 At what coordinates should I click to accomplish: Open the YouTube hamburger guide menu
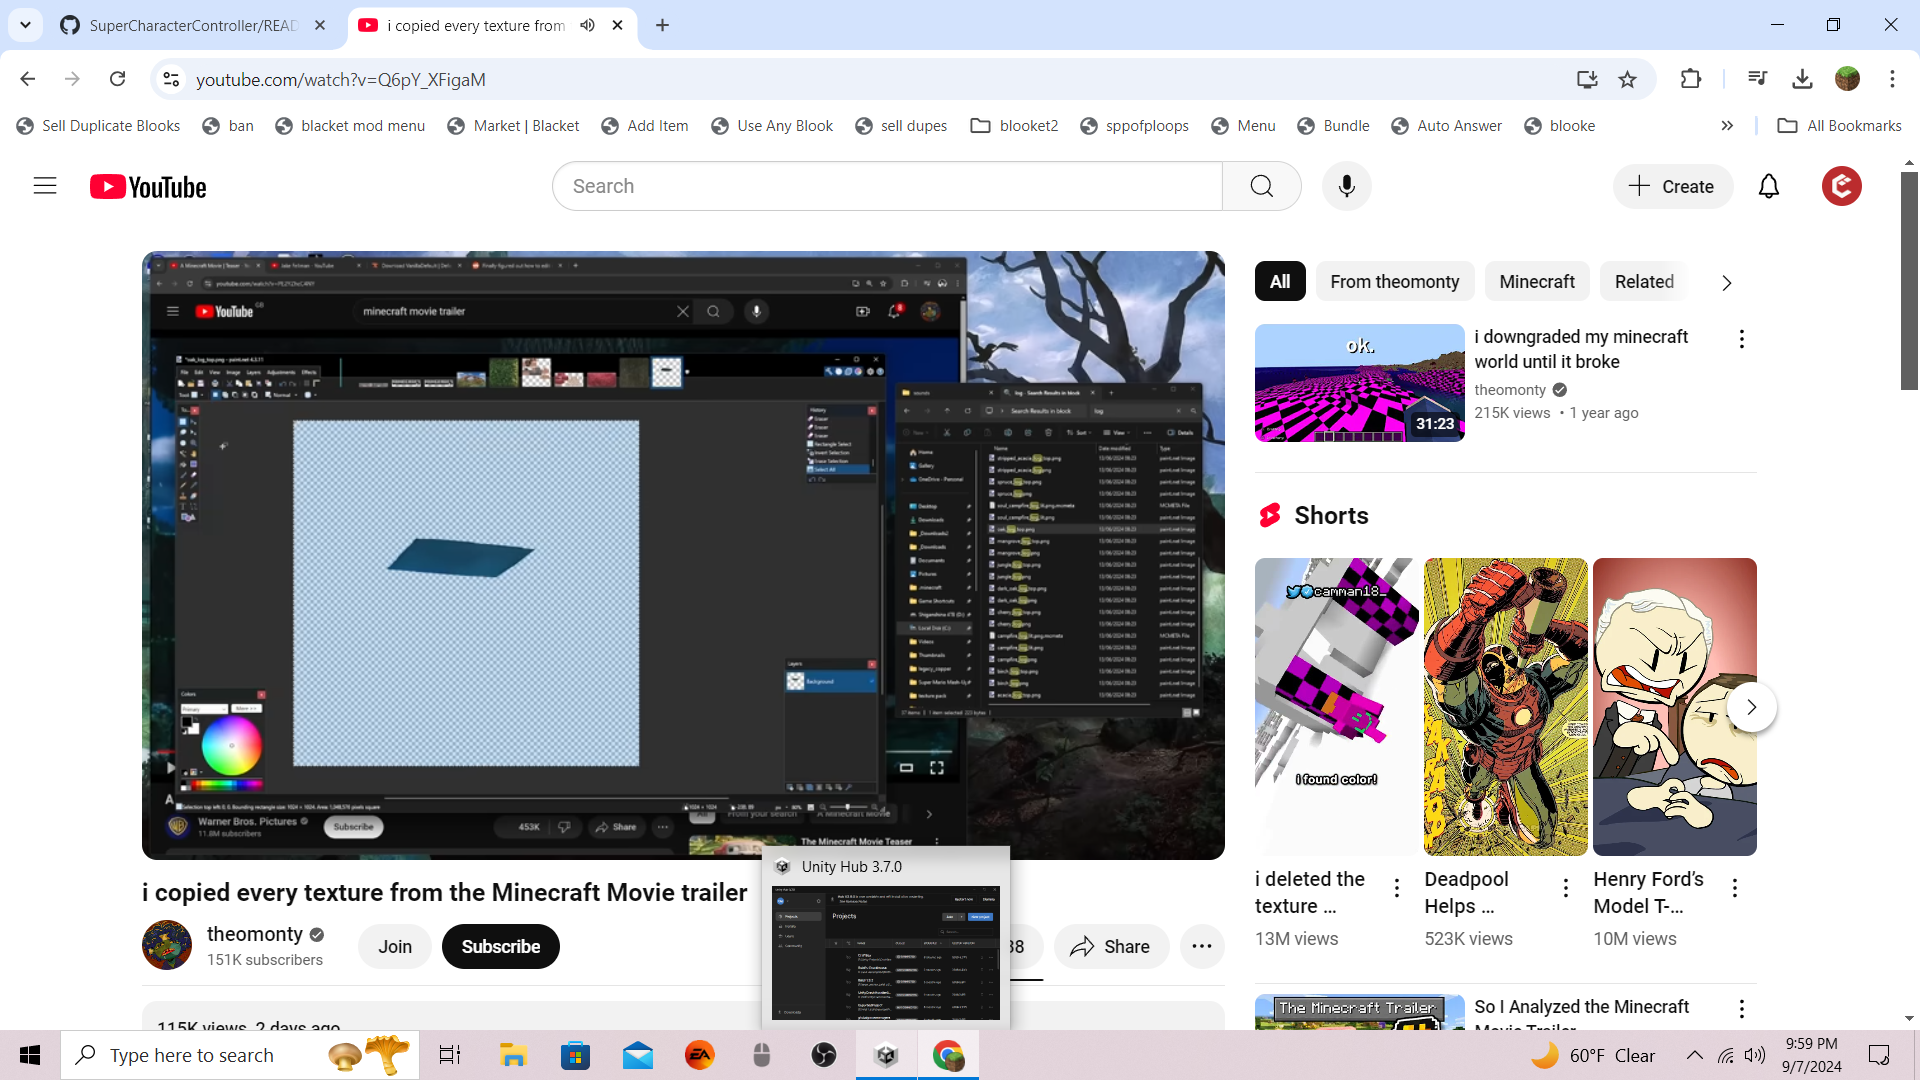click(45, 186)
